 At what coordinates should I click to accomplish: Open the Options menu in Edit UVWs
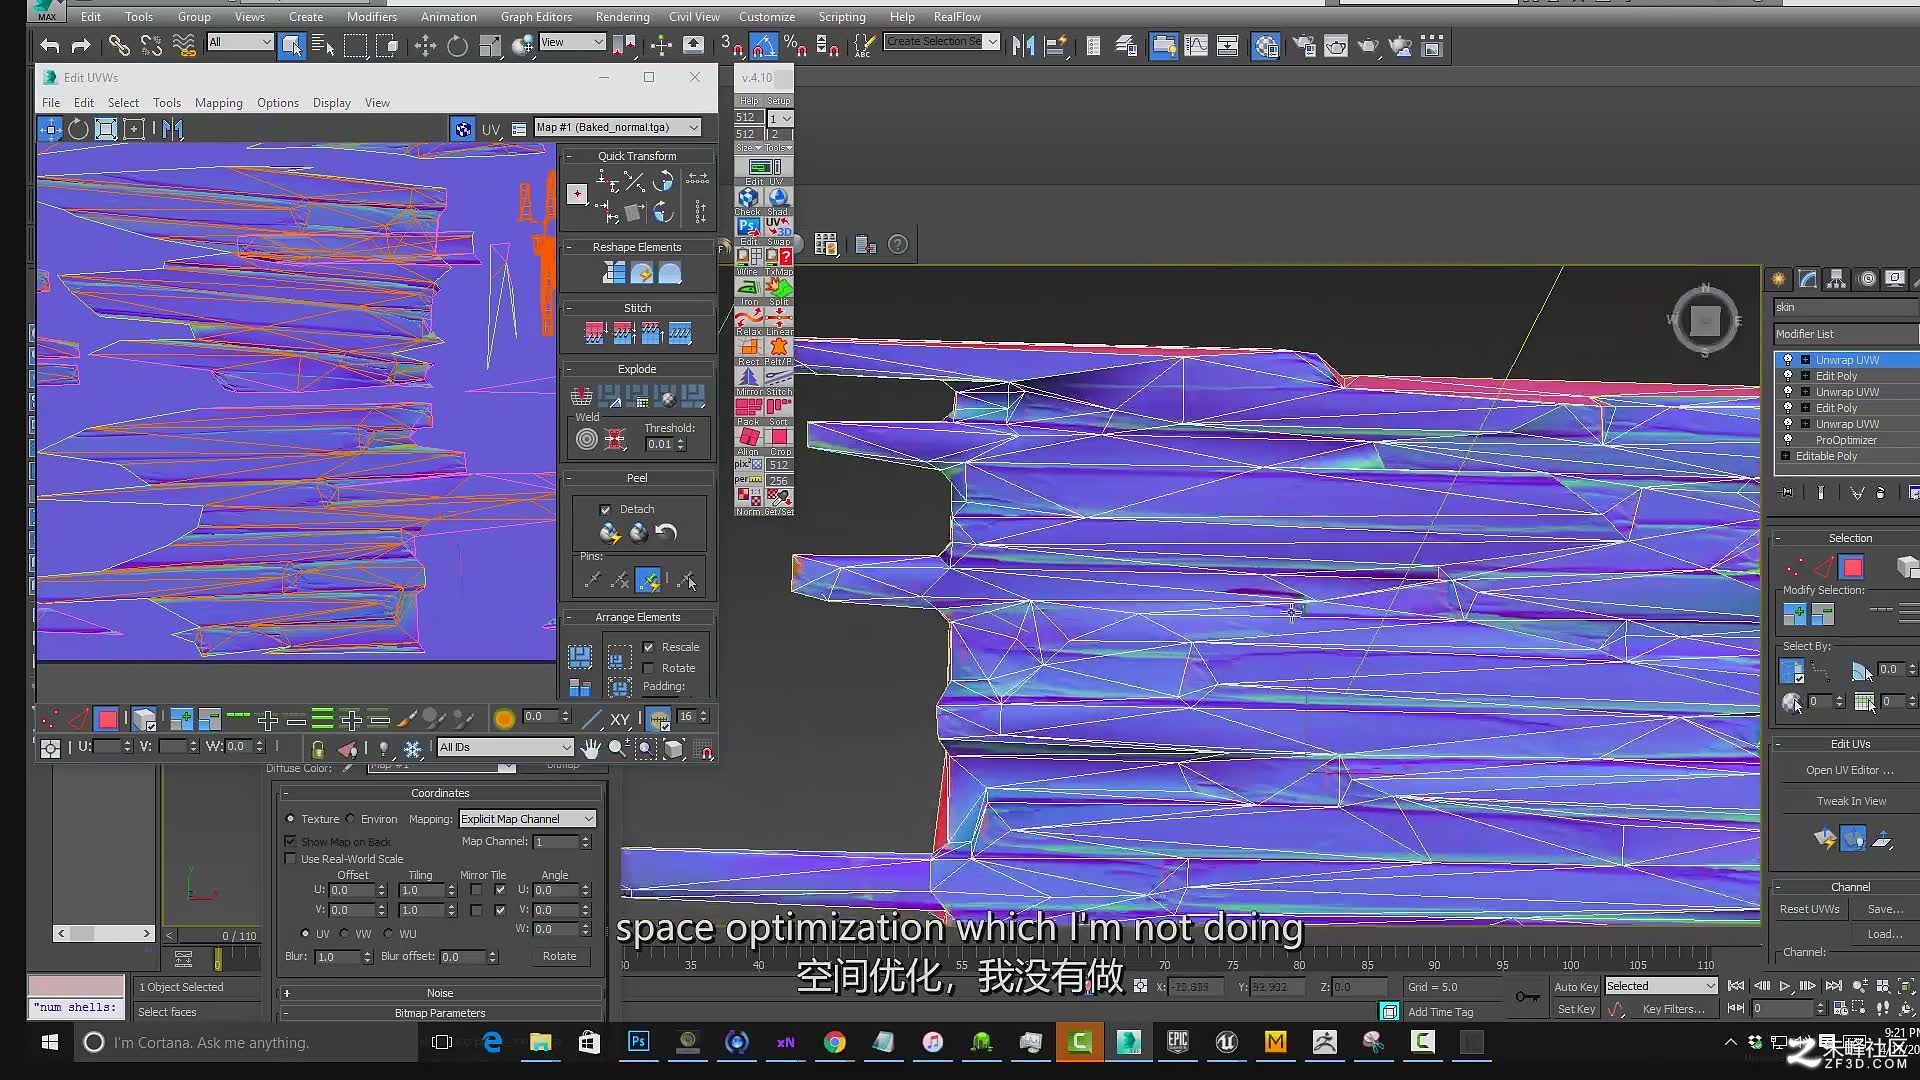click(x=277, y=103)
